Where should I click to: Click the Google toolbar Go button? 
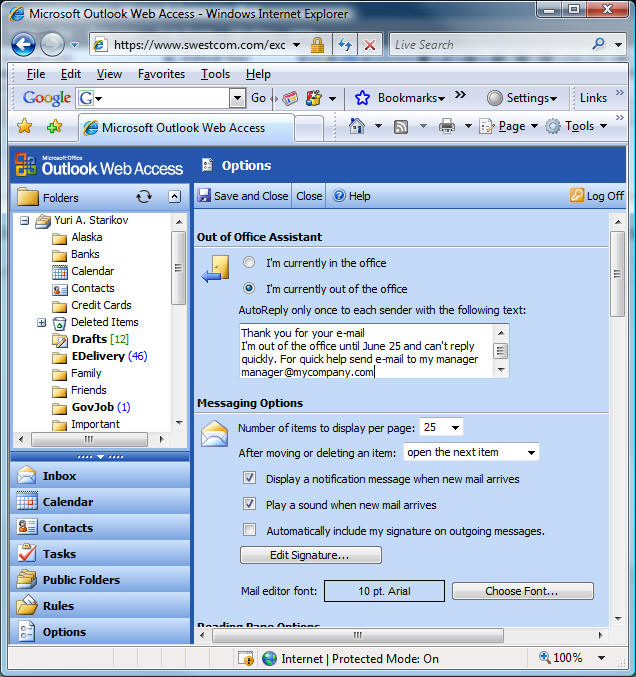tap(258, 98)
